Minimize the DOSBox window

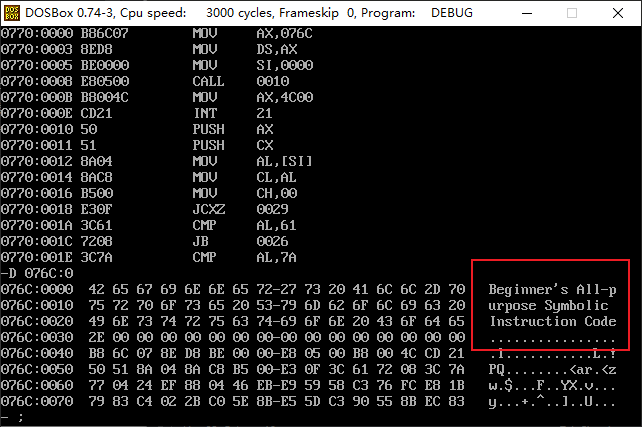[527, 13]
